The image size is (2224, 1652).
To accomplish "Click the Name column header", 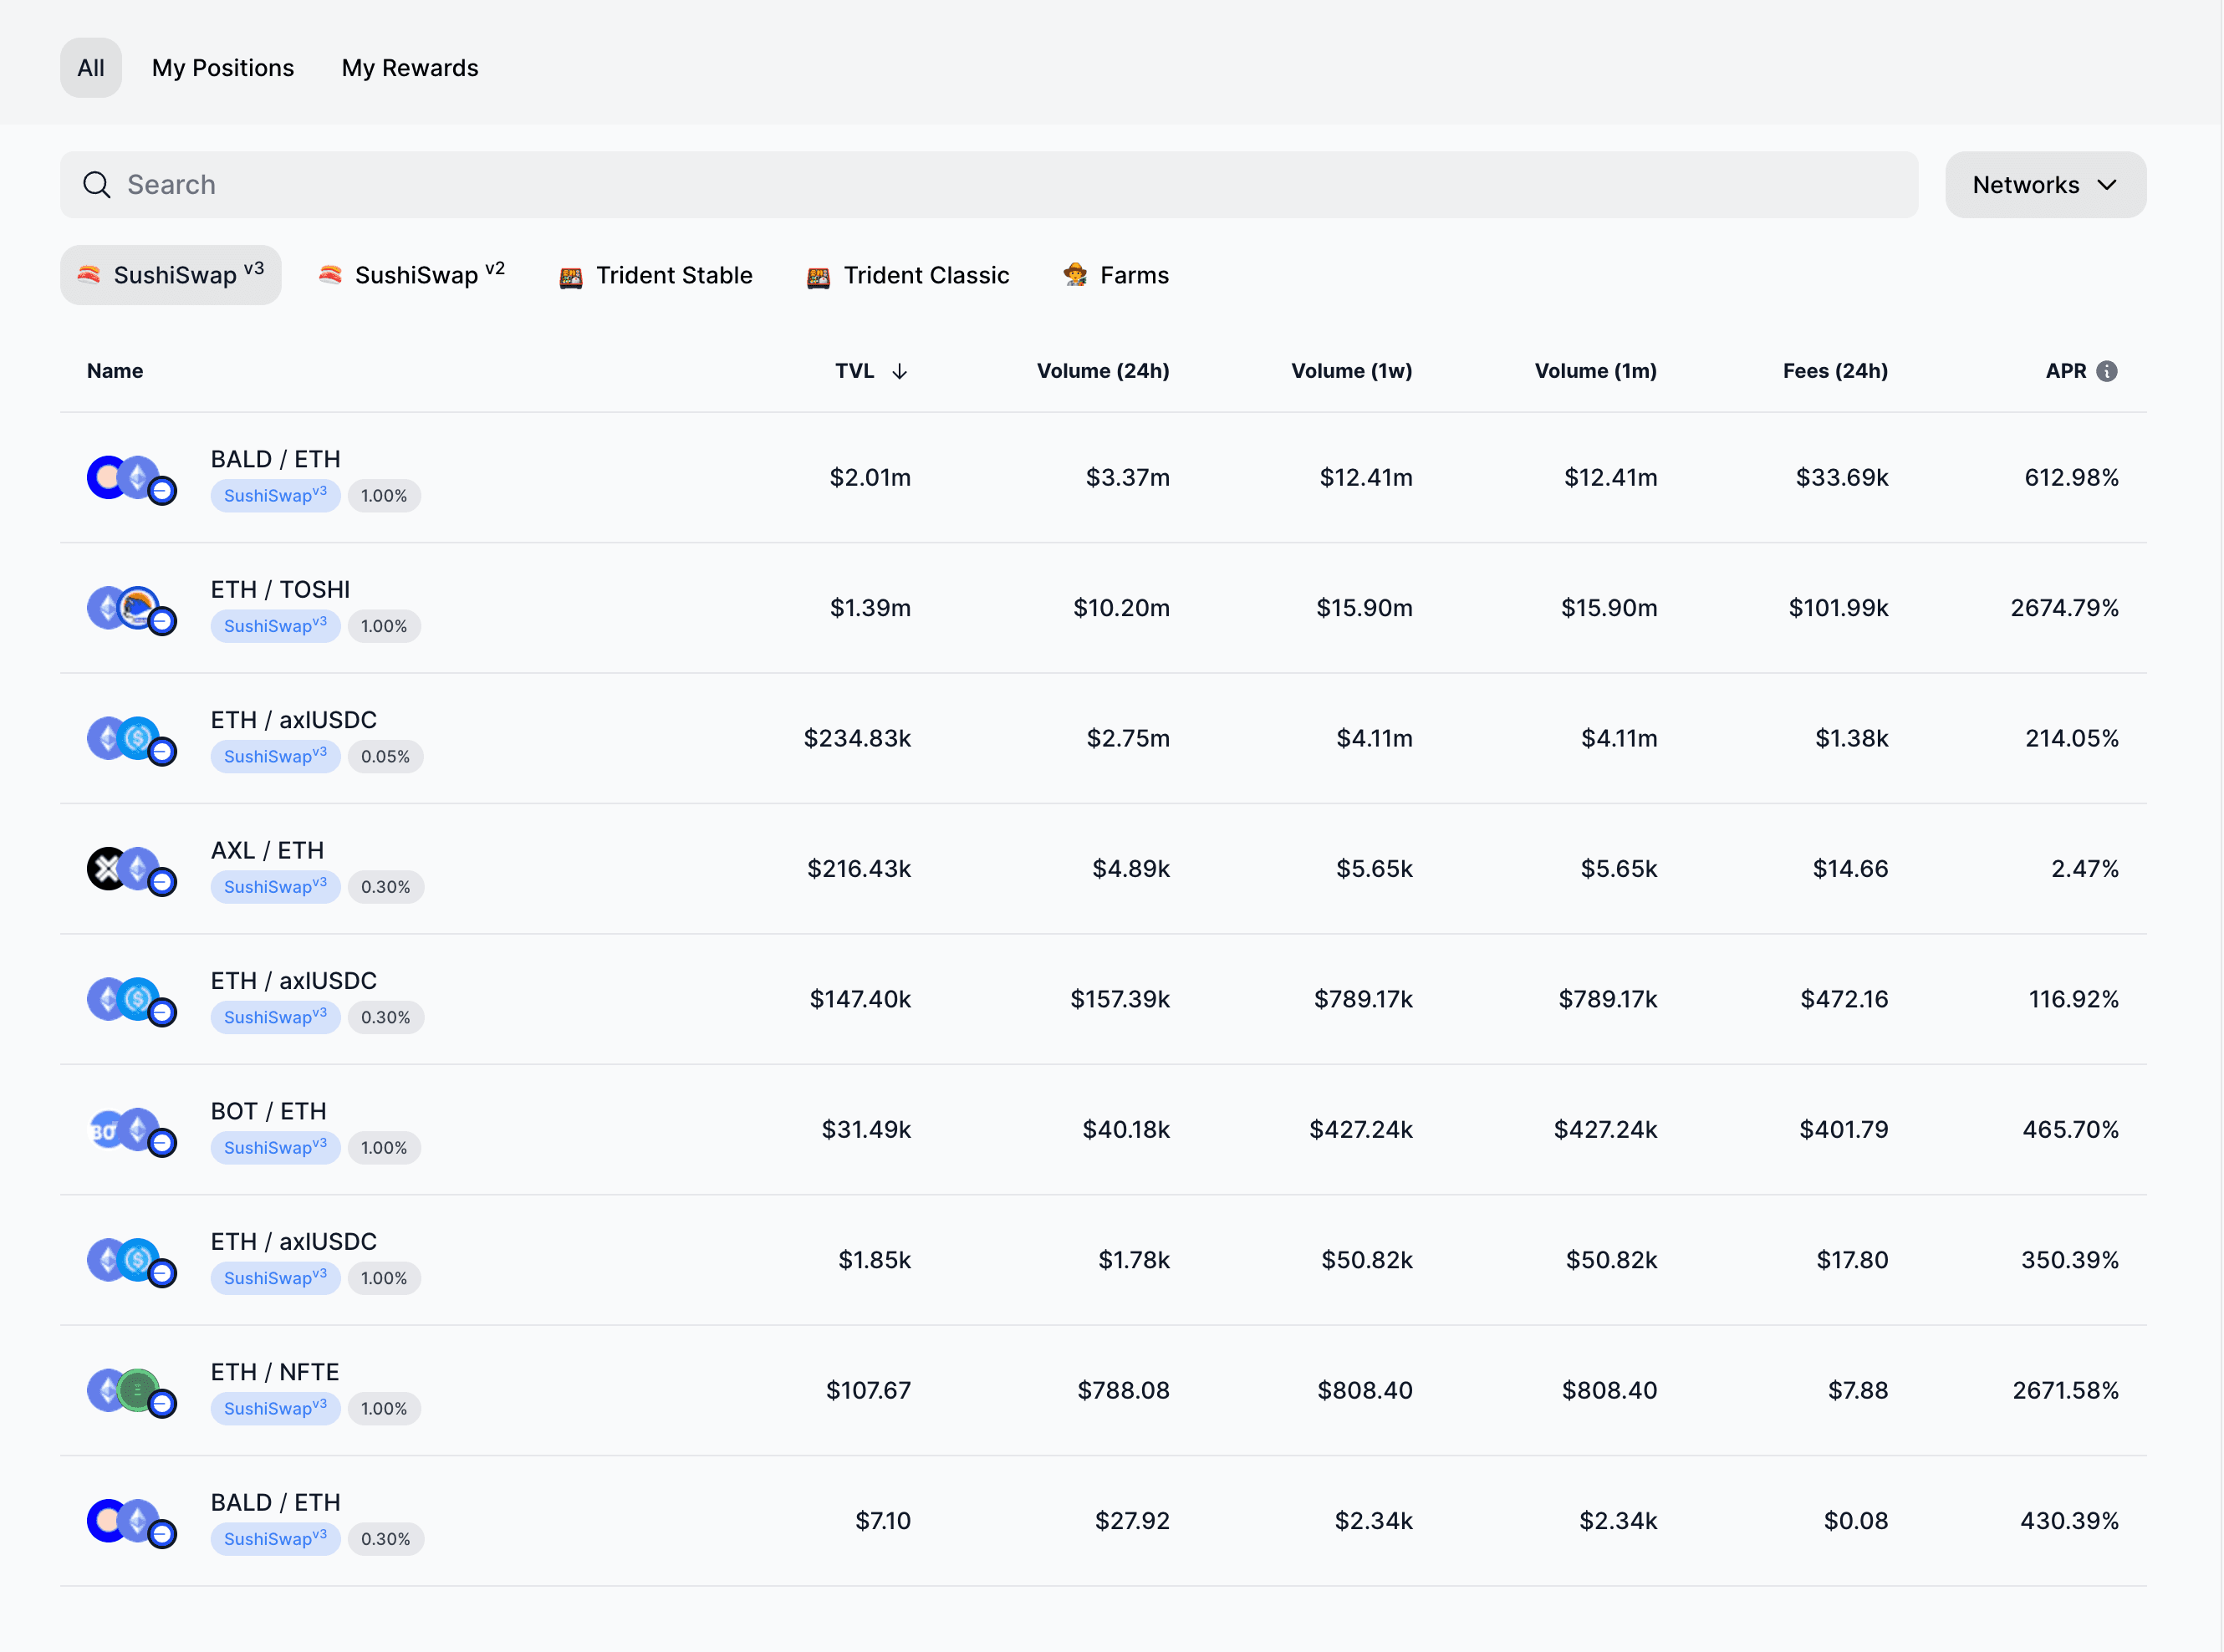I will (115, 371).
